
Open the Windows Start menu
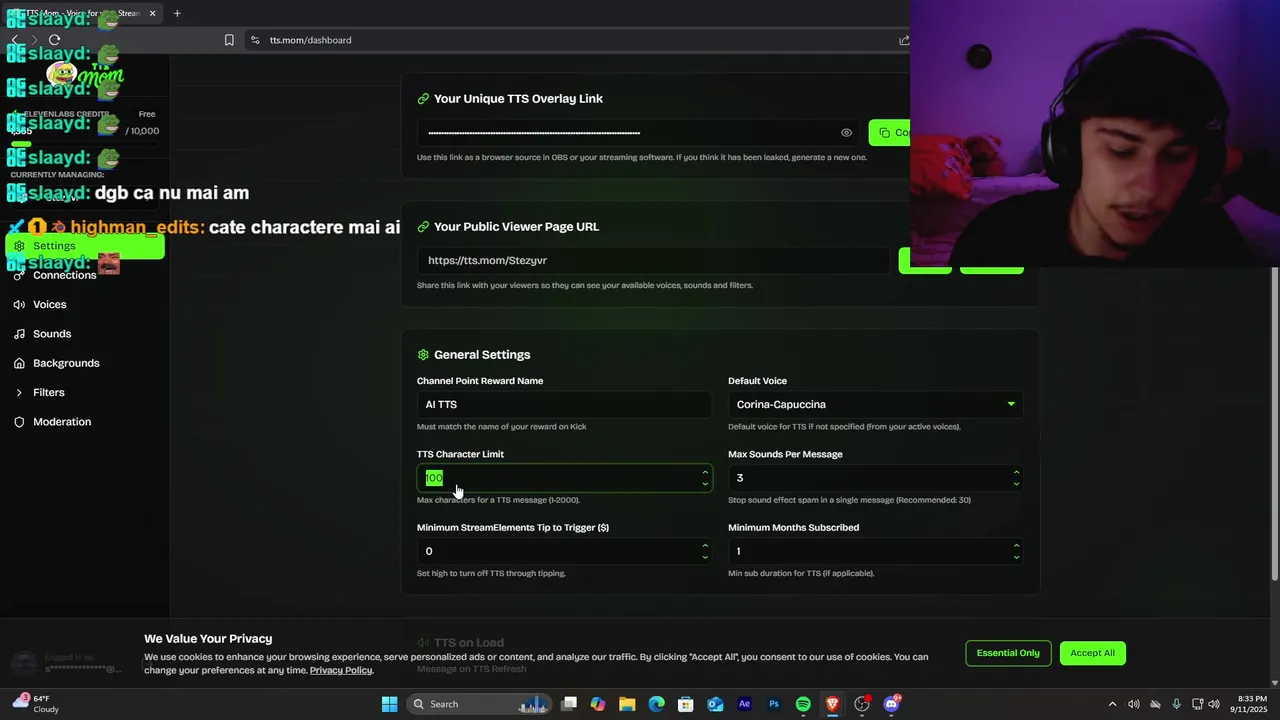click(x=390, y=704)
